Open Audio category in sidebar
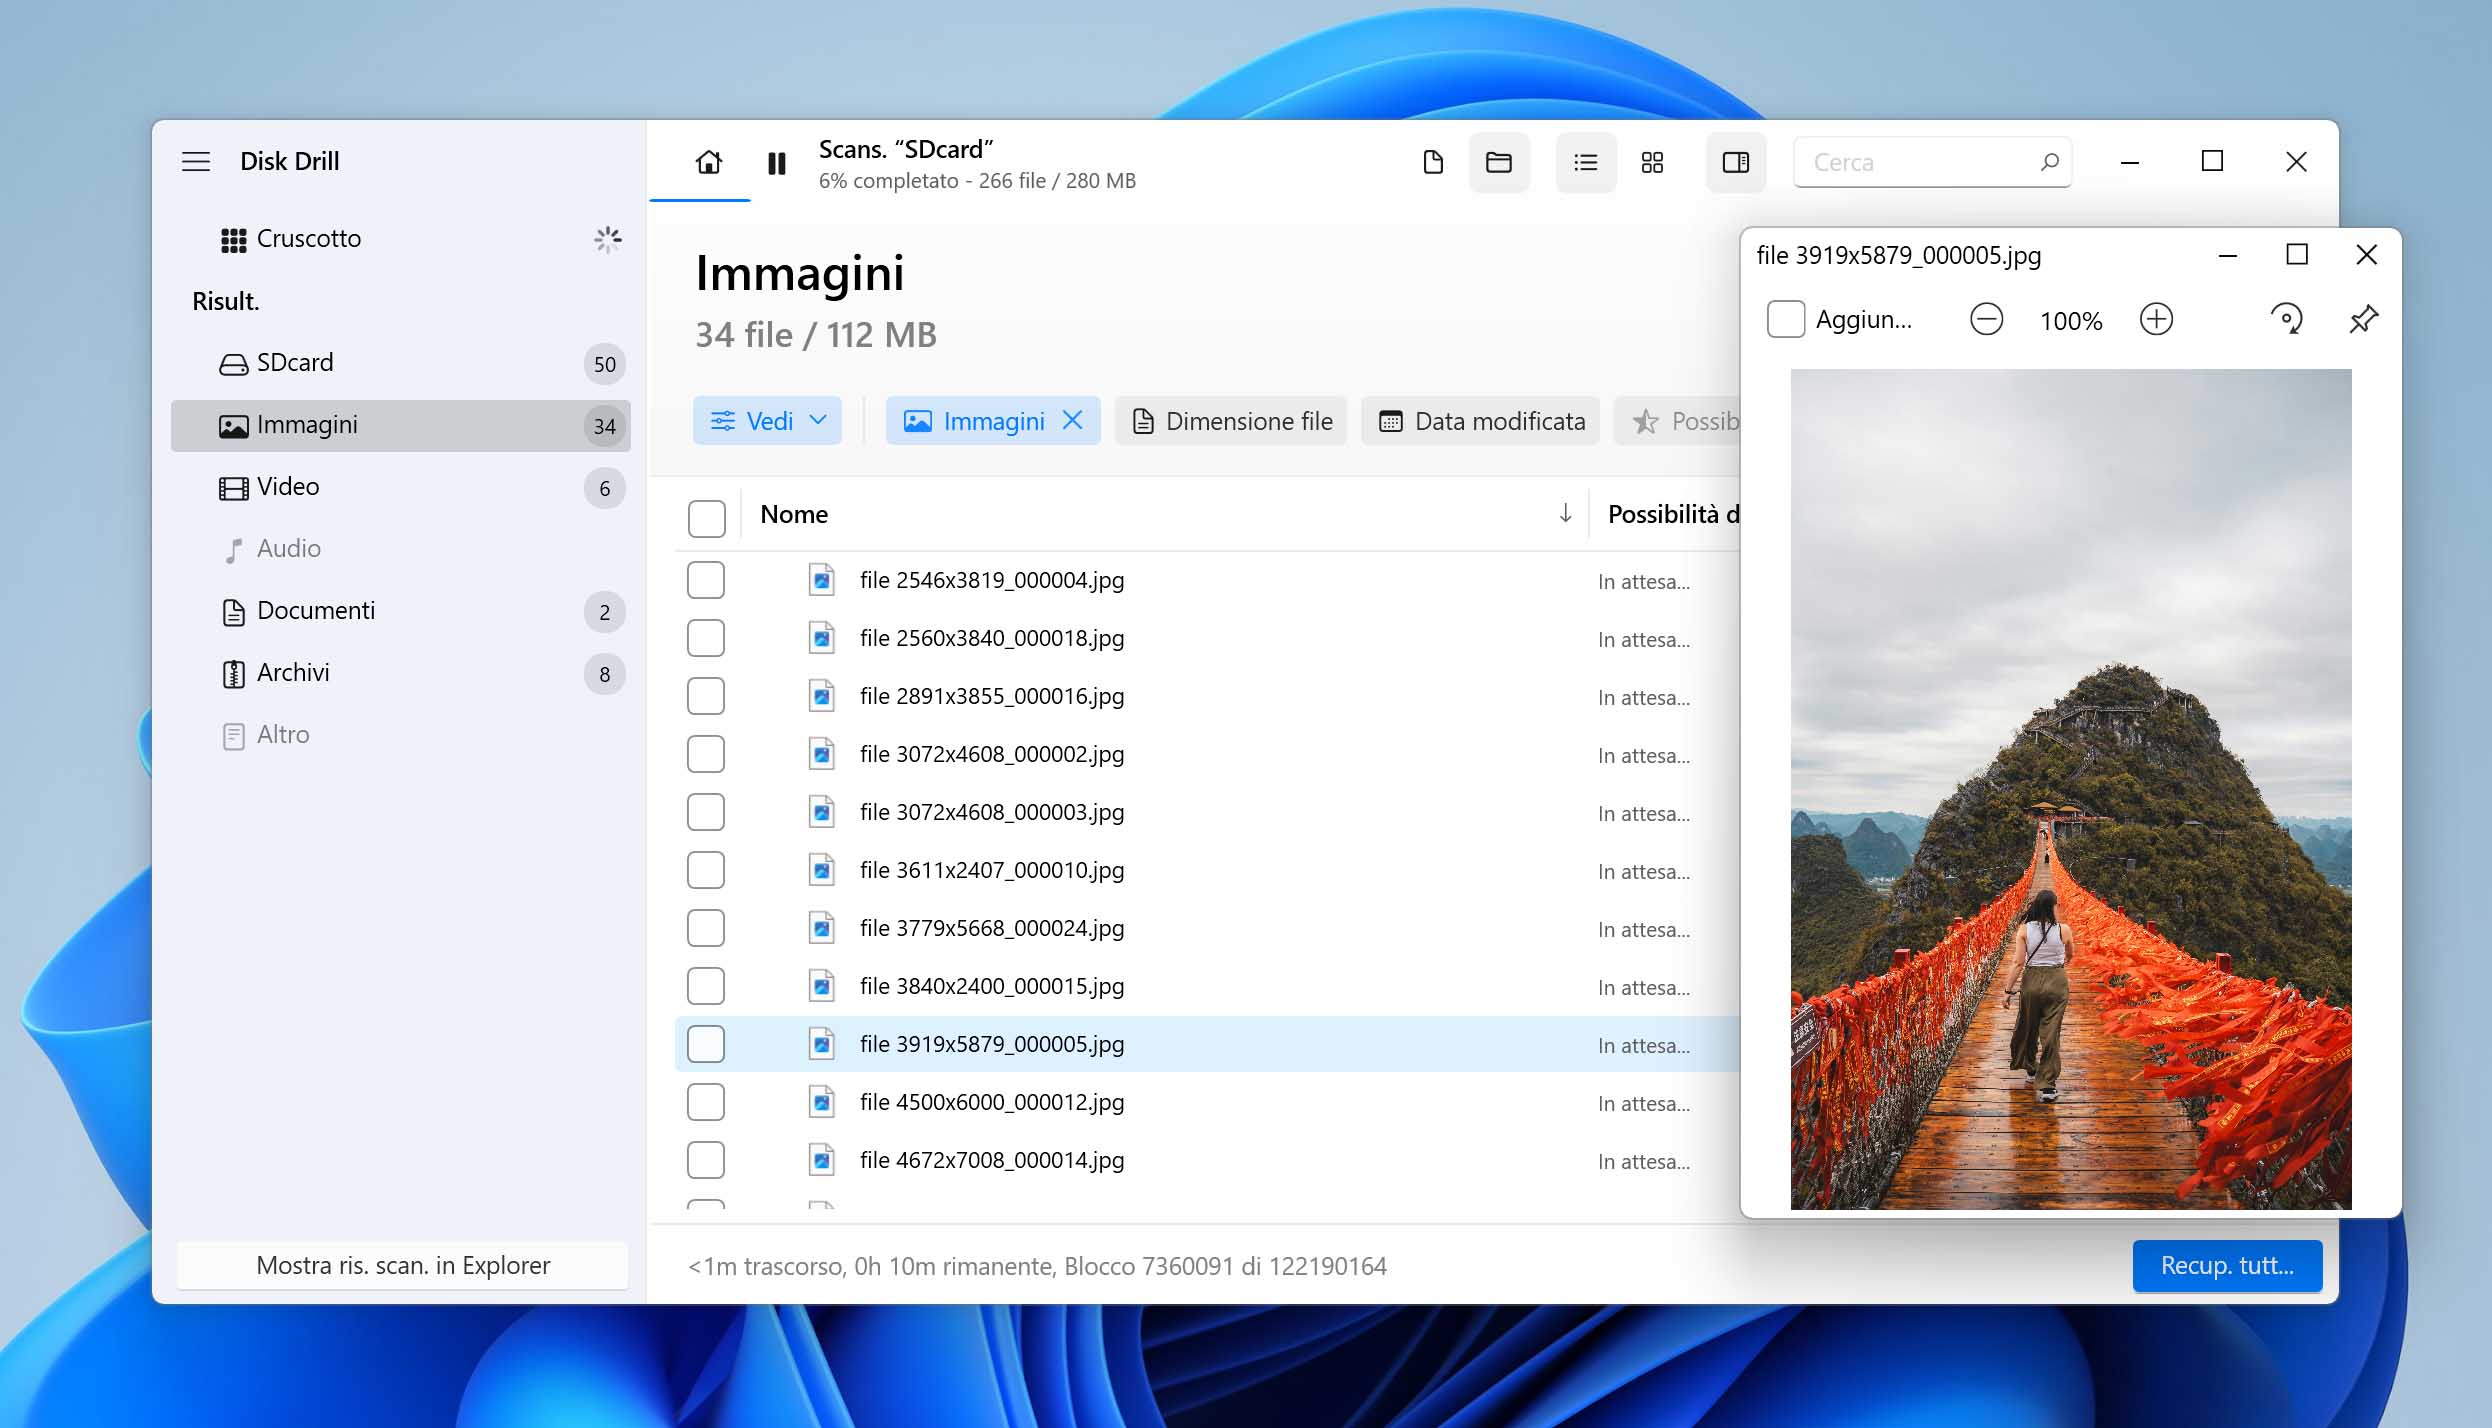The width and height of the screenshot is (2492, 1428). [400, 549]
